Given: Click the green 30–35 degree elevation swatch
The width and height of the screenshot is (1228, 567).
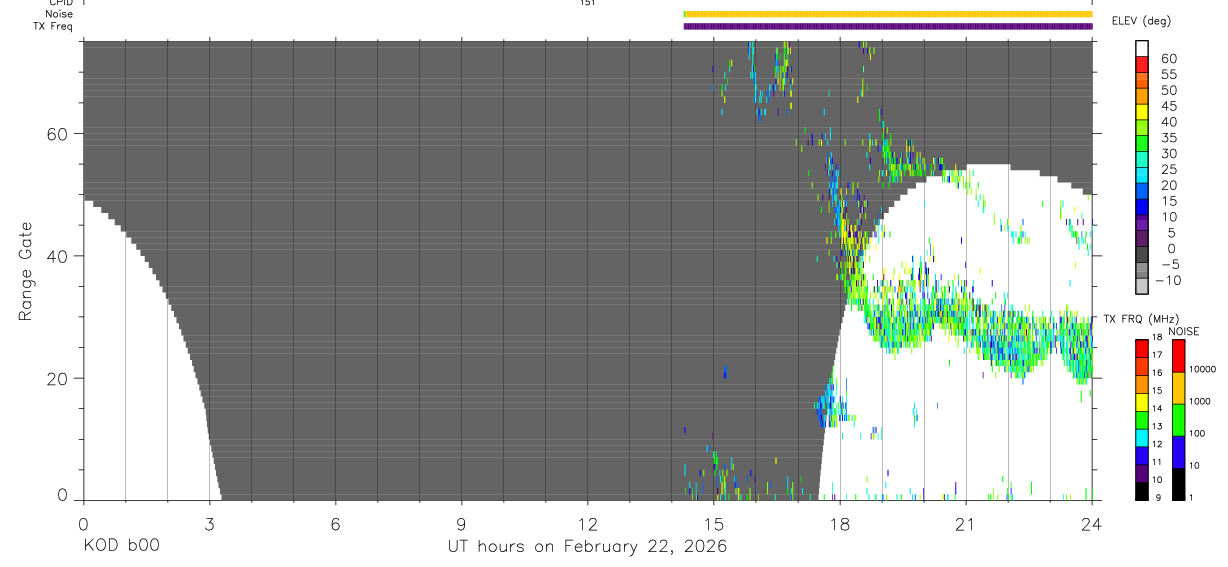Looking at the screenshot, I should coord(1141,143).
